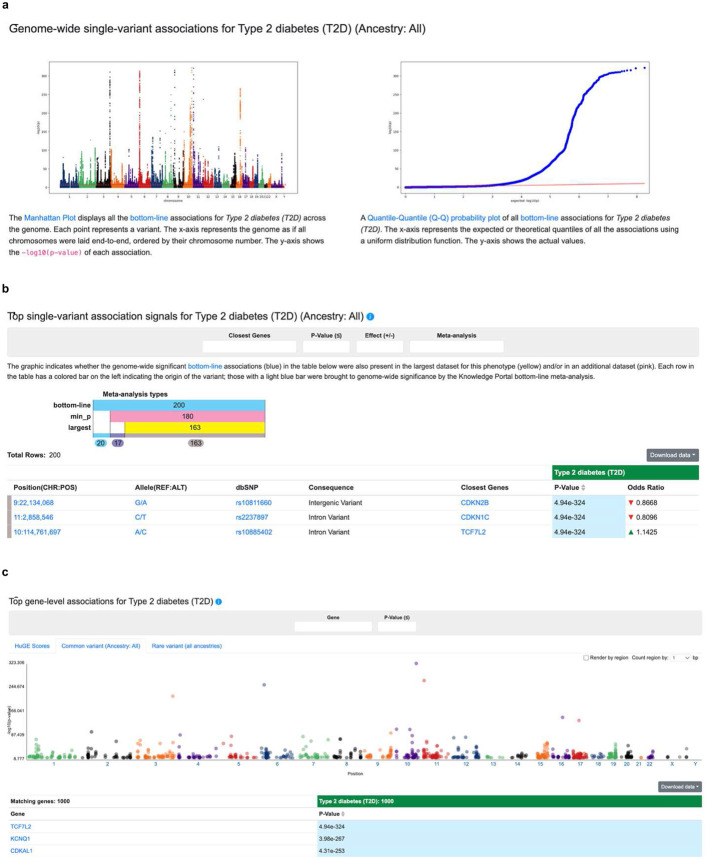This screenshot has width=706, height=859.
Task: Open the Common variant (Ancestry: All) tab
Action: 101,646
